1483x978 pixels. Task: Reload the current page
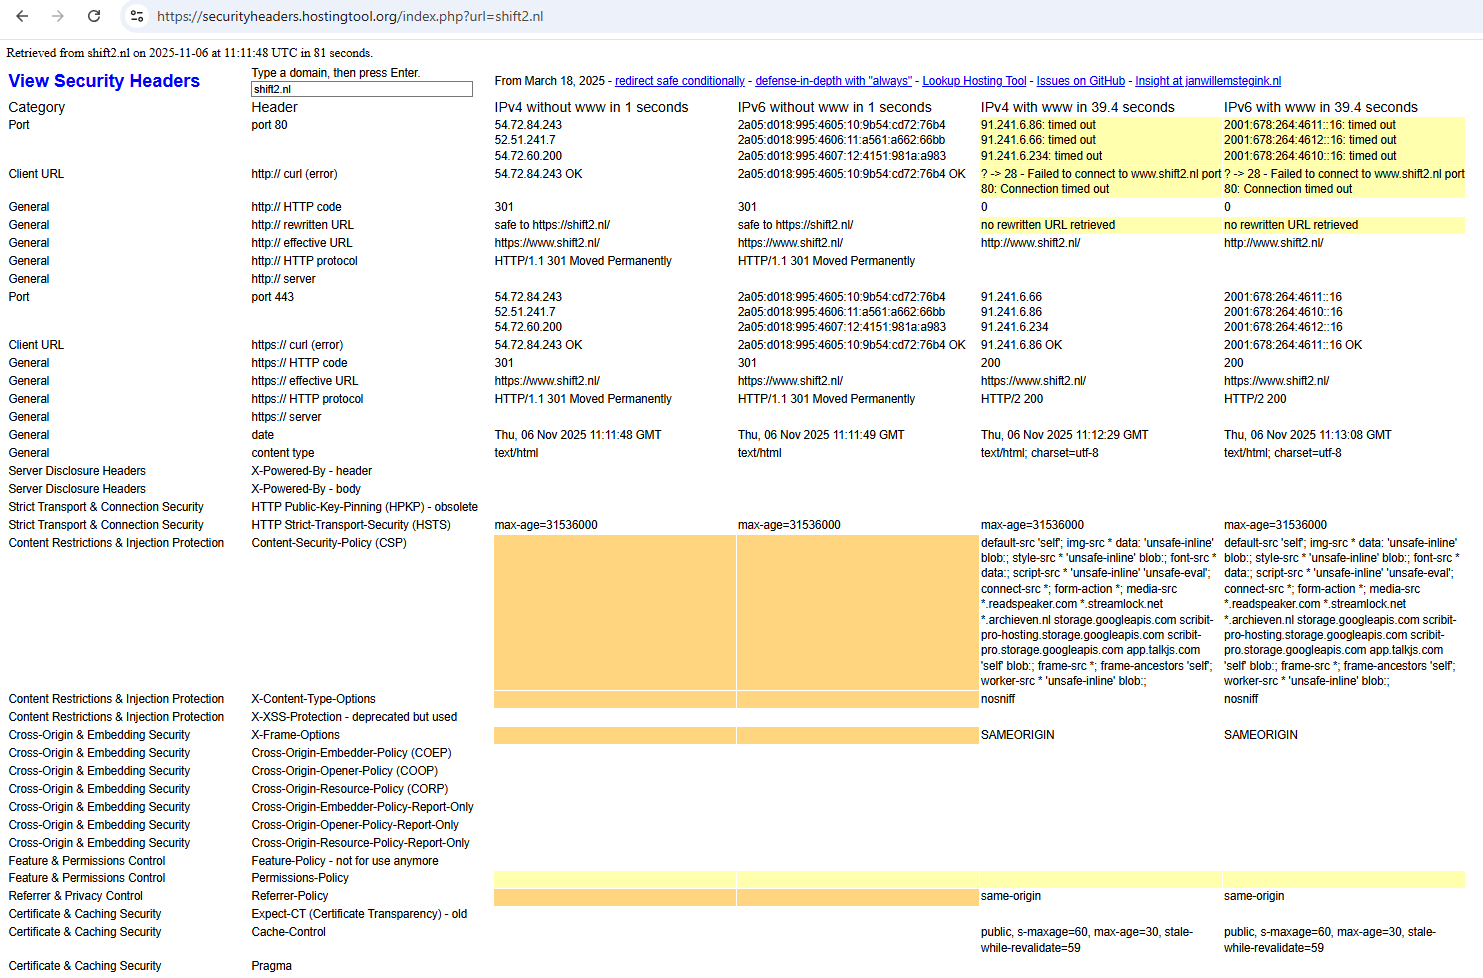tap(94, 16)
